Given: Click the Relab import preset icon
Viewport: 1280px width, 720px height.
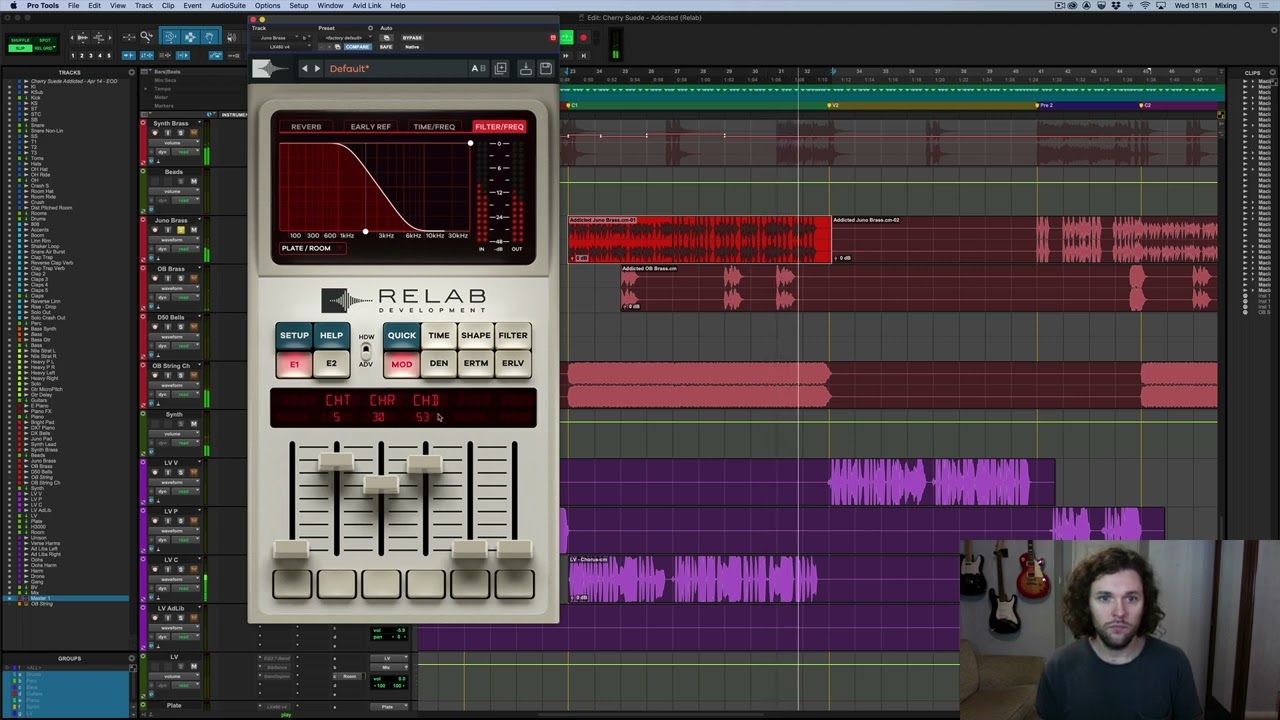Looking at the screenshot, I should 525,68.
